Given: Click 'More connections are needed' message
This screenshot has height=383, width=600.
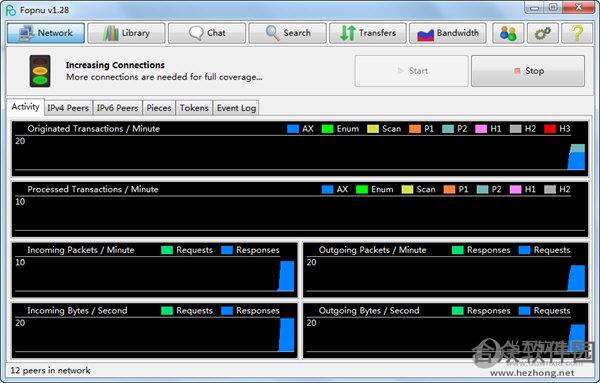Looking at the screenshot, I should coord(164,77).
